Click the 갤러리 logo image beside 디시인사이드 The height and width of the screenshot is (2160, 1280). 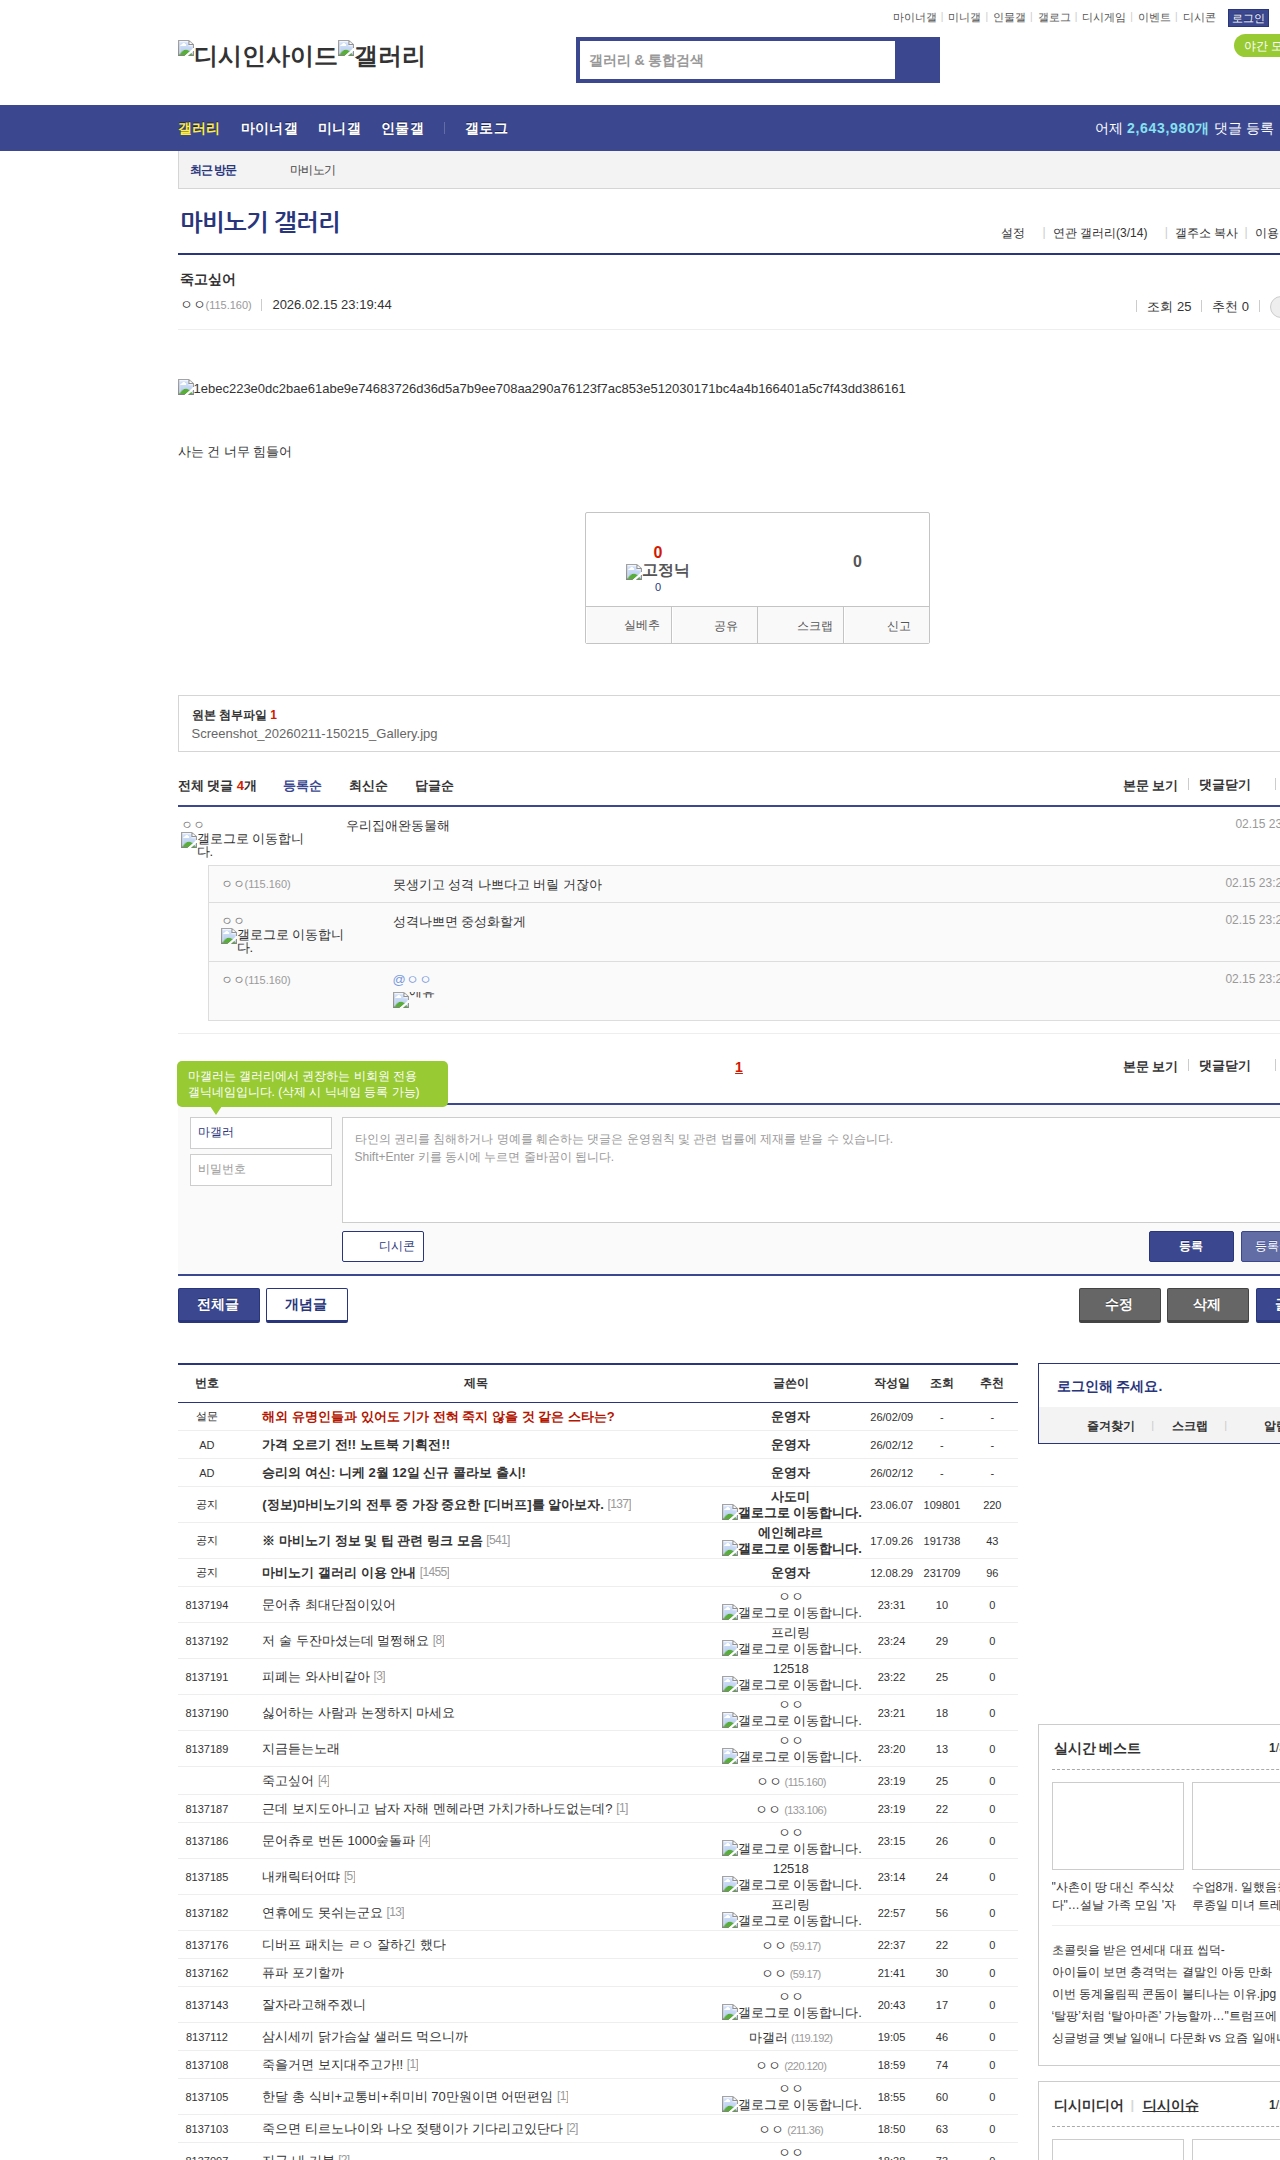(x=382, y=56)
